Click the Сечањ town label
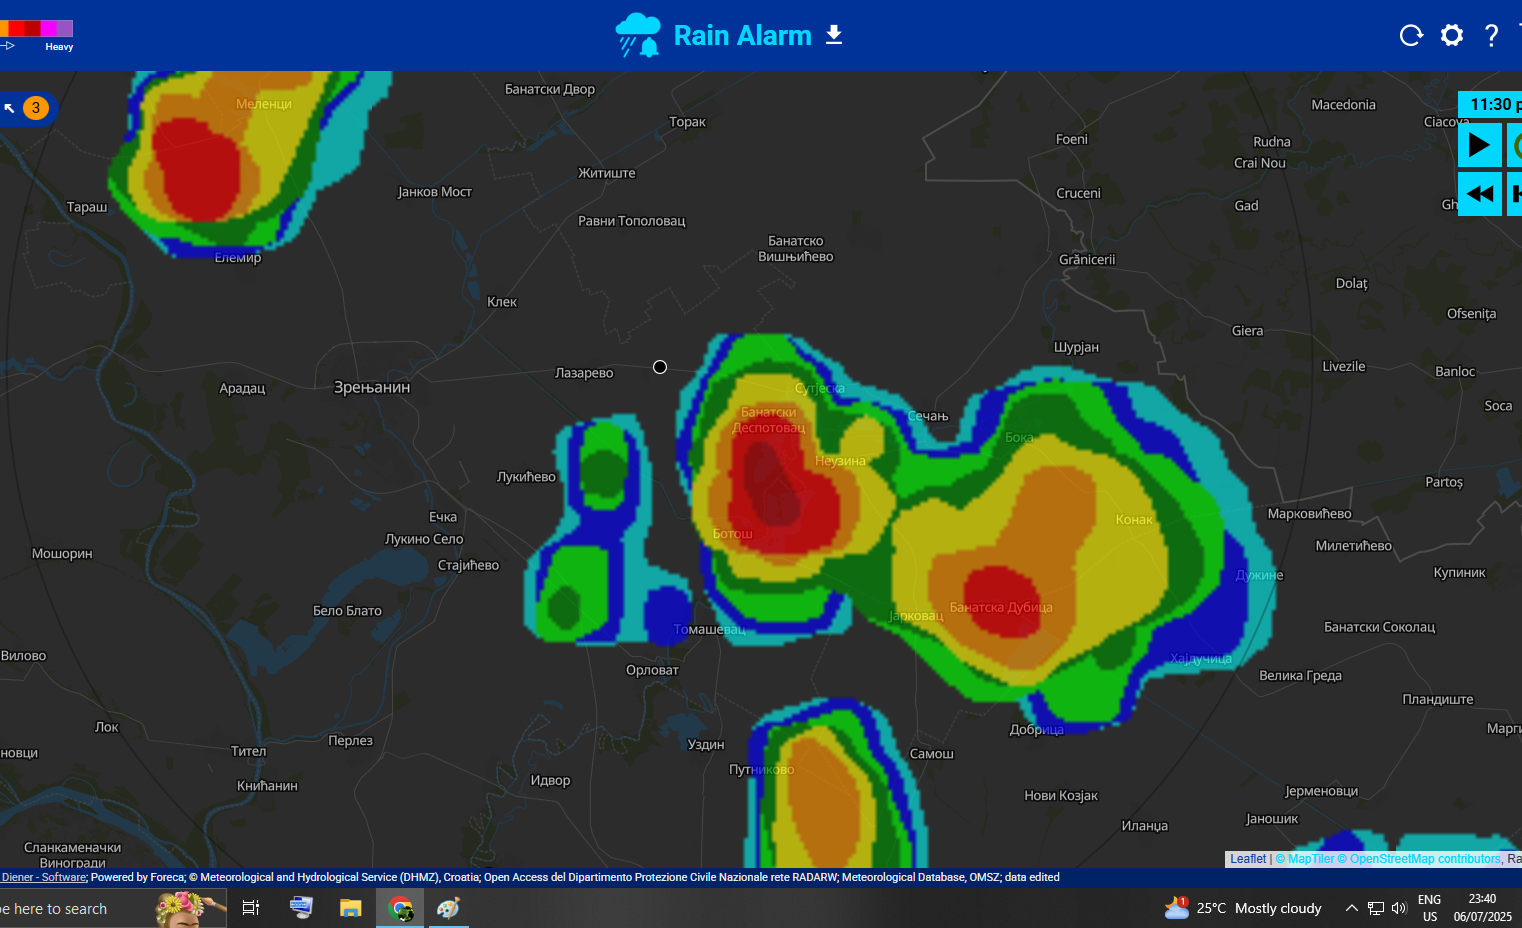 pos(928,416)
